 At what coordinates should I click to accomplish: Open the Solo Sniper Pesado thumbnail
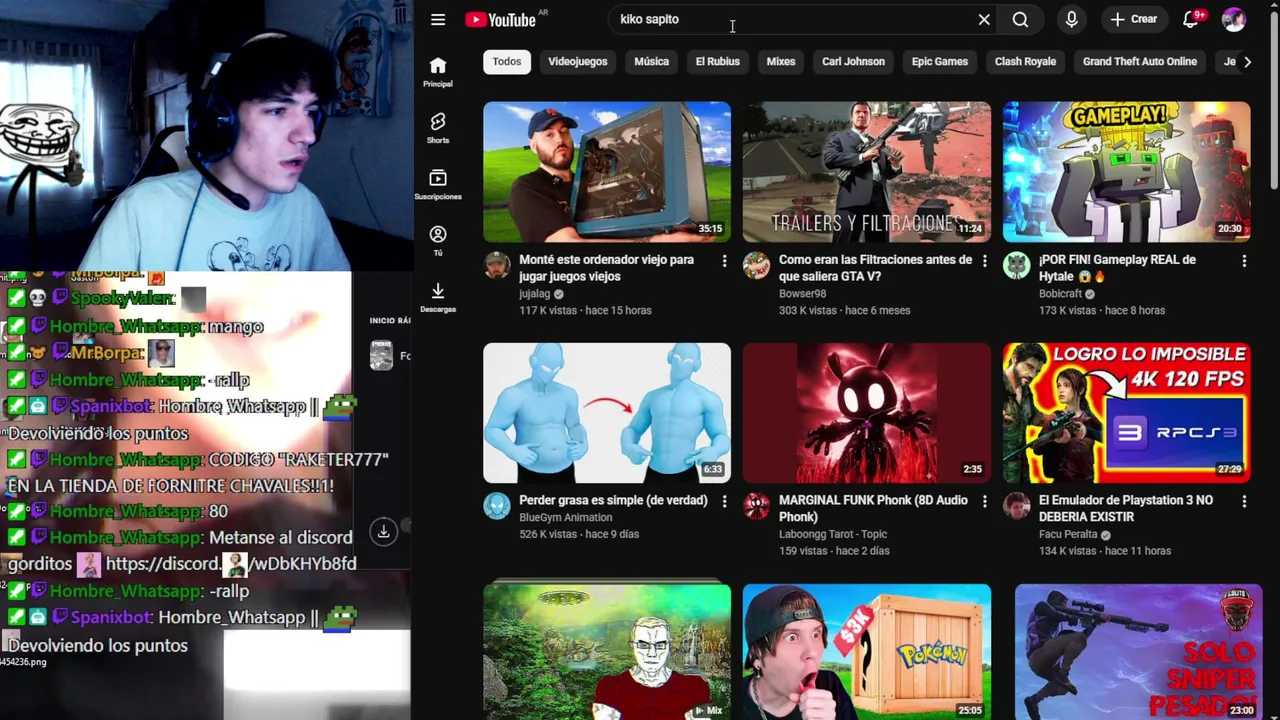(x=1139, y=652)
